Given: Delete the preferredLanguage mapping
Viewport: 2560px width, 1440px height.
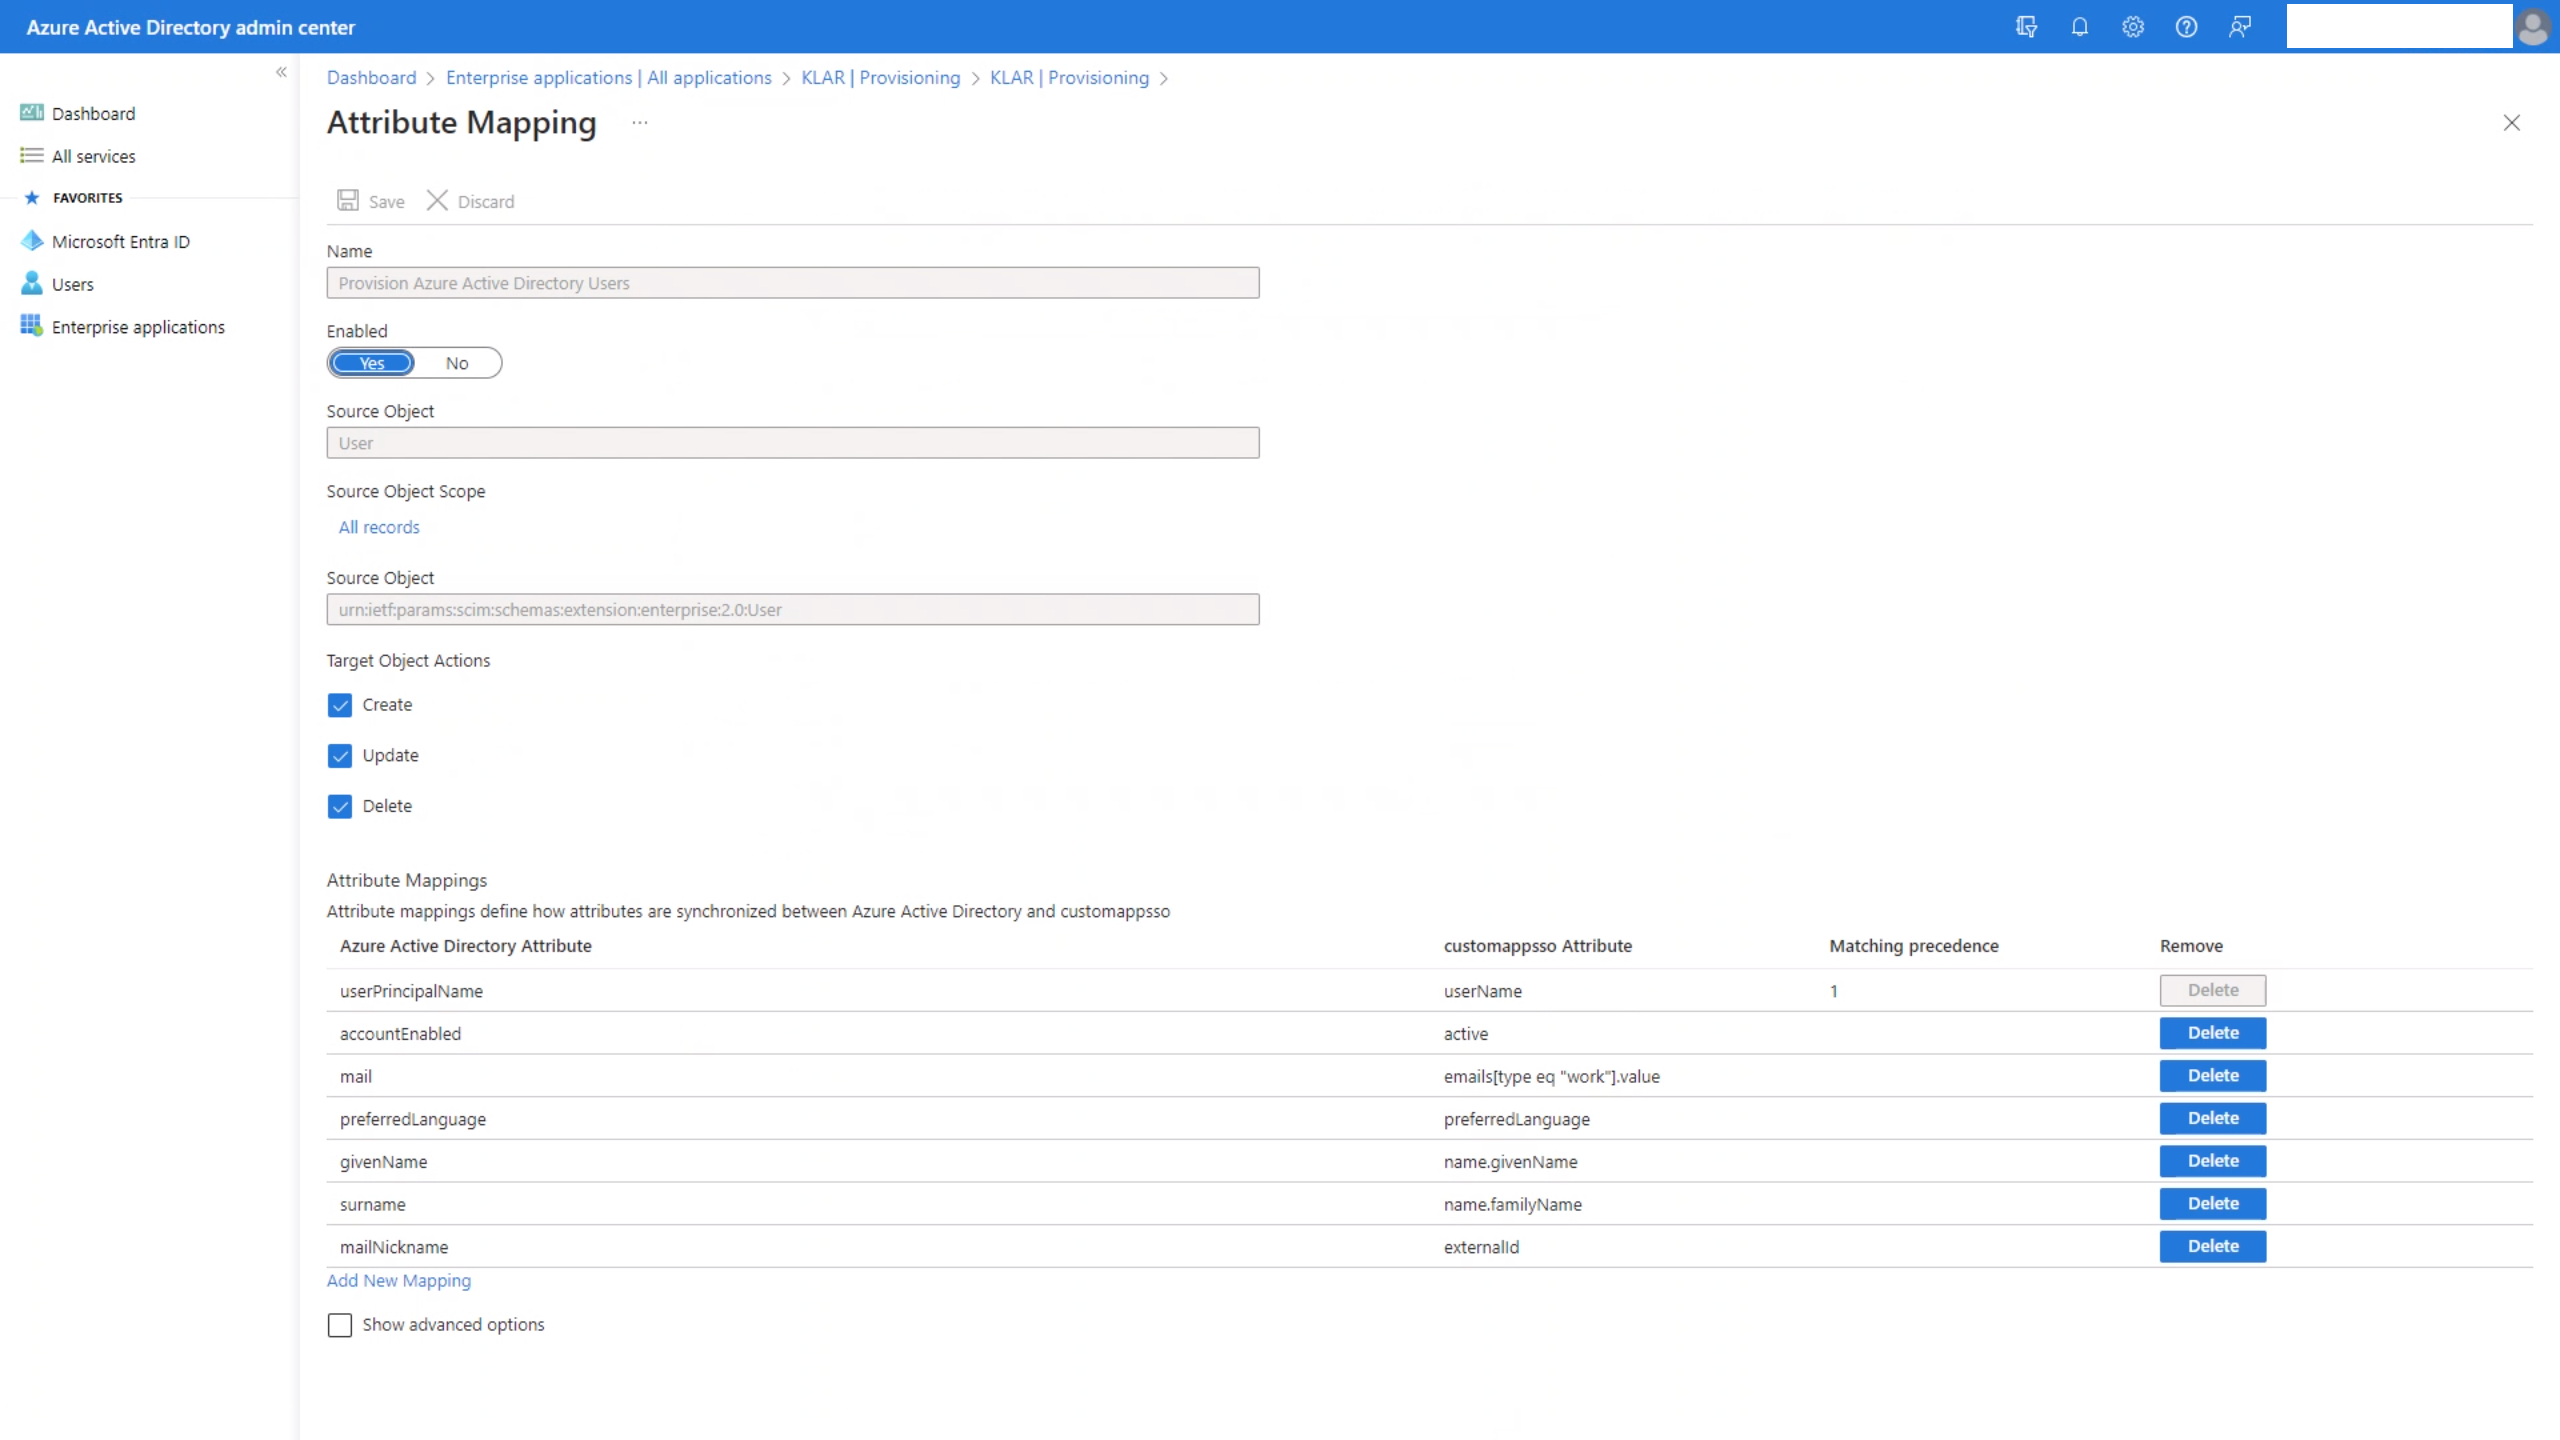Looking at the screenshot, I should click(x=2213, y=1118).
